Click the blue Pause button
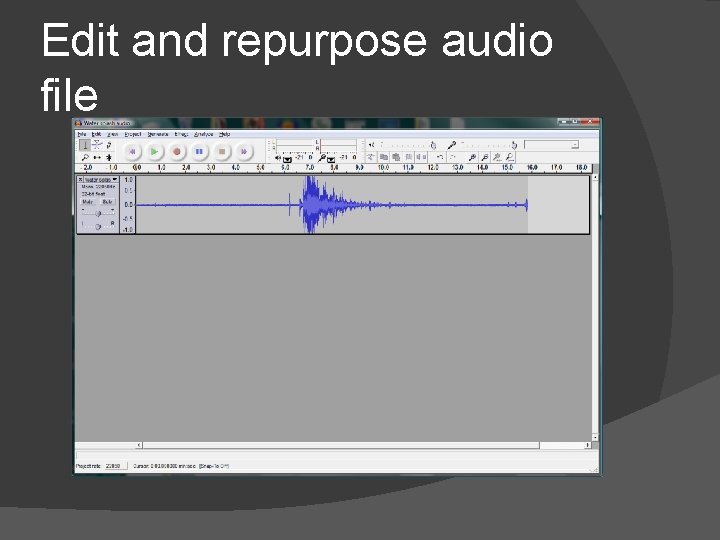720x540 pixels. tap(199, 151)
